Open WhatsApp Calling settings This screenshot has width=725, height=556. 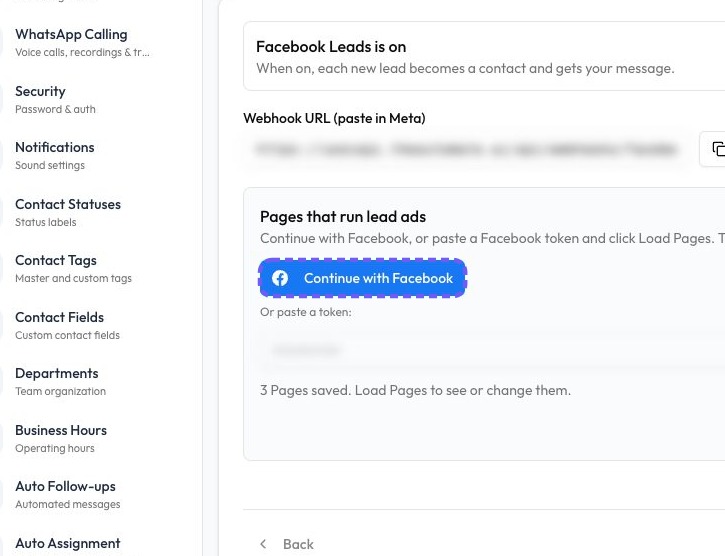click(82, 42)
